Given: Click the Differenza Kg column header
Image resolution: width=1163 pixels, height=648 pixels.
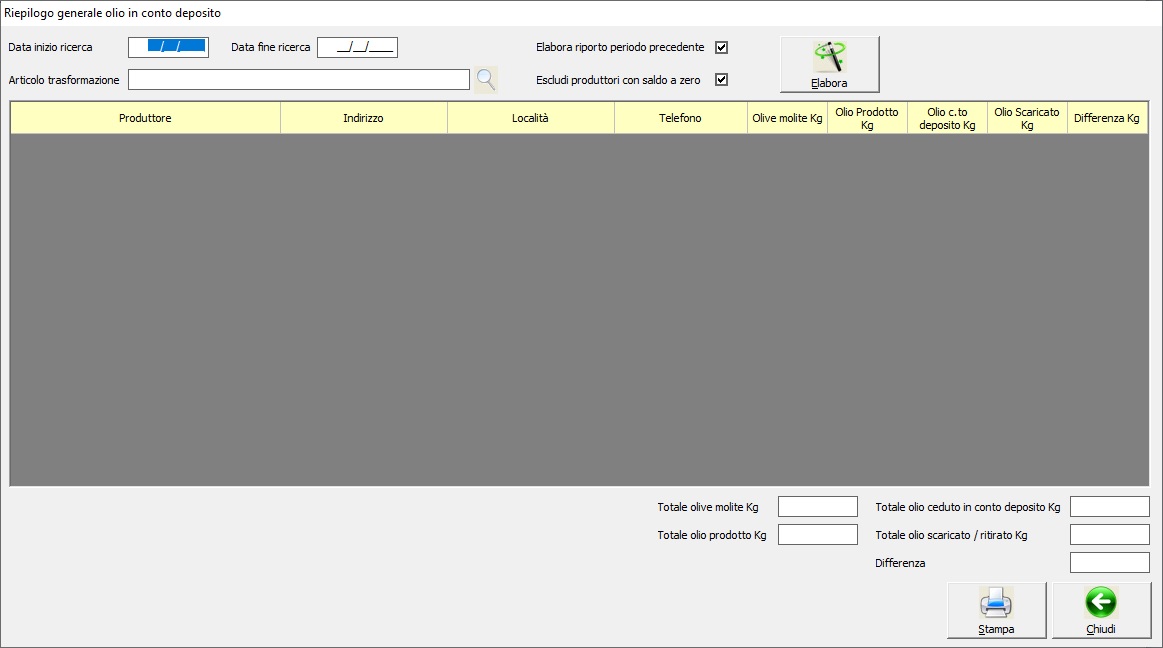Looking at the screenshot, I should click(x=1107, y=118).
